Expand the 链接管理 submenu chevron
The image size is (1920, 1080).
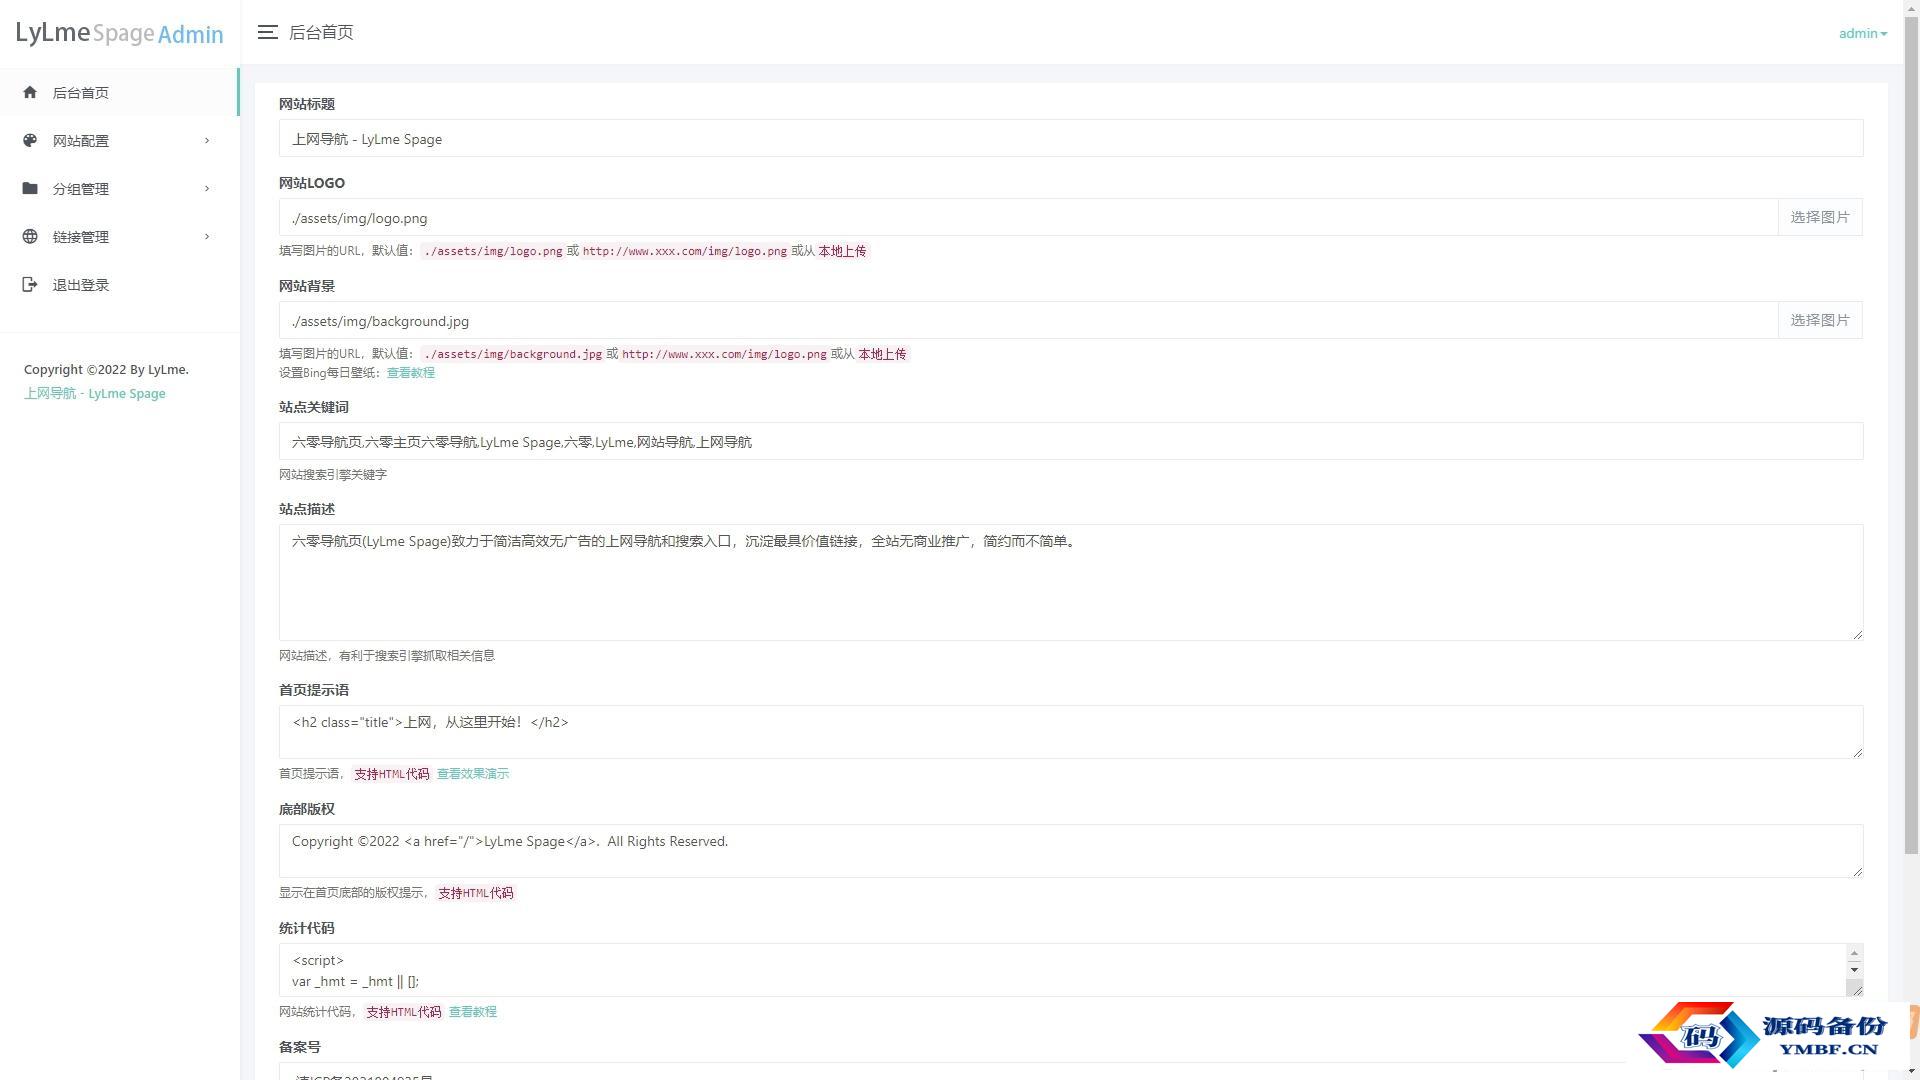pos(207,236)
